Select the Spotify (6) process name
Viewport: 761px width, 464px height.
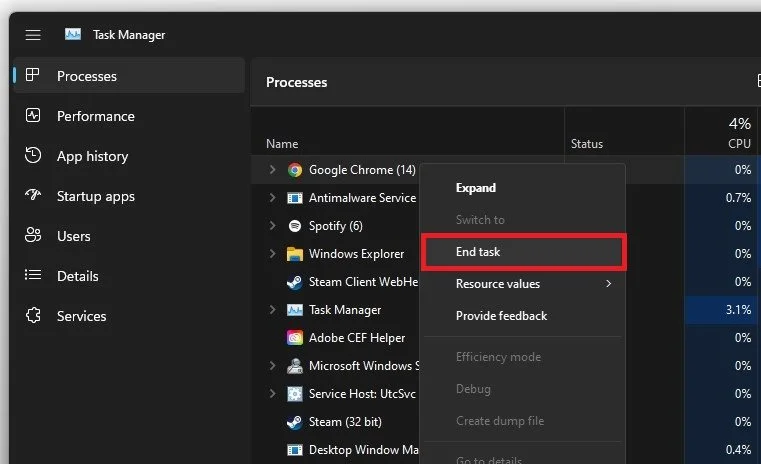point(336,226)
